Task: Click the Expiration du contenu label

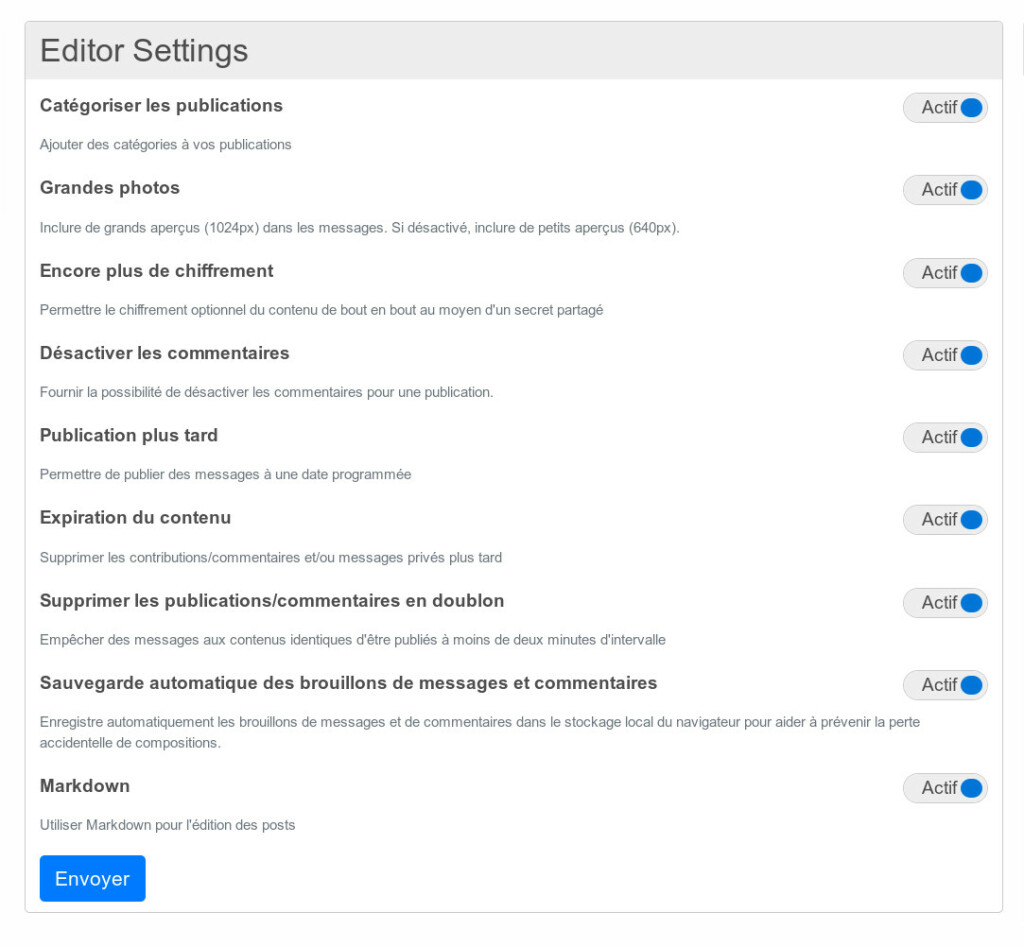Action: point(135,518)
